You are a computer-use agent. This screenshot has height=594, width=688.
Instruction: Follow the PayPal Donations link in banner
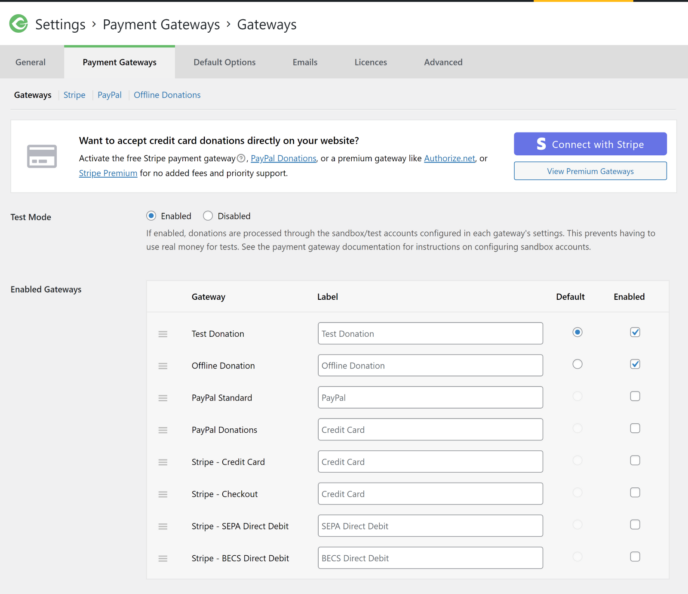point(283,158)
